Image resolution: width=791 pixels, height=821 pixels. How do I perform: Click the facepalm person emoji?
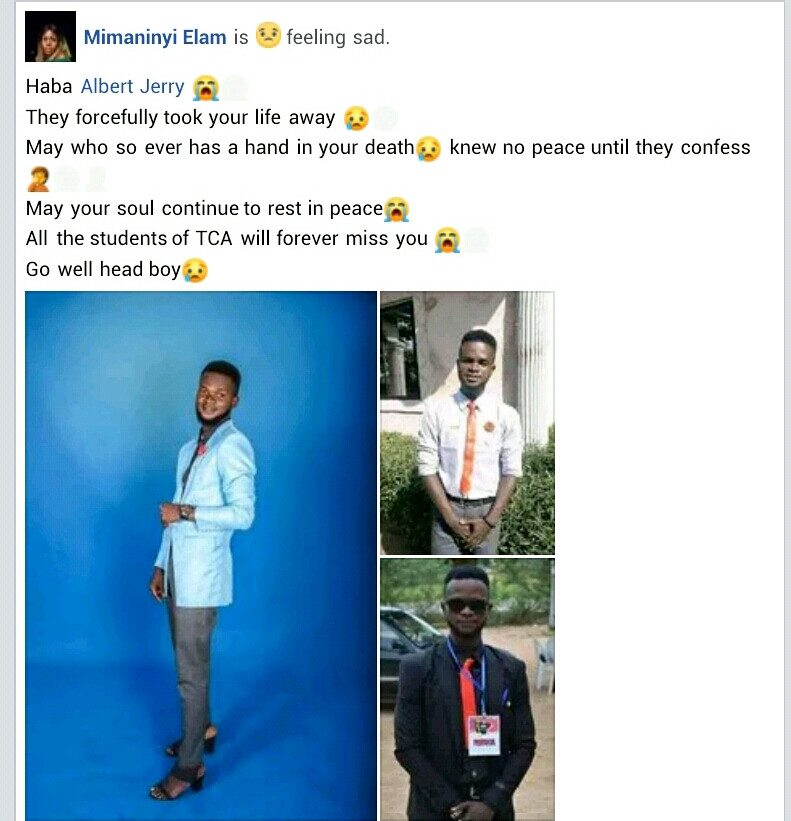tap(38, 179)
